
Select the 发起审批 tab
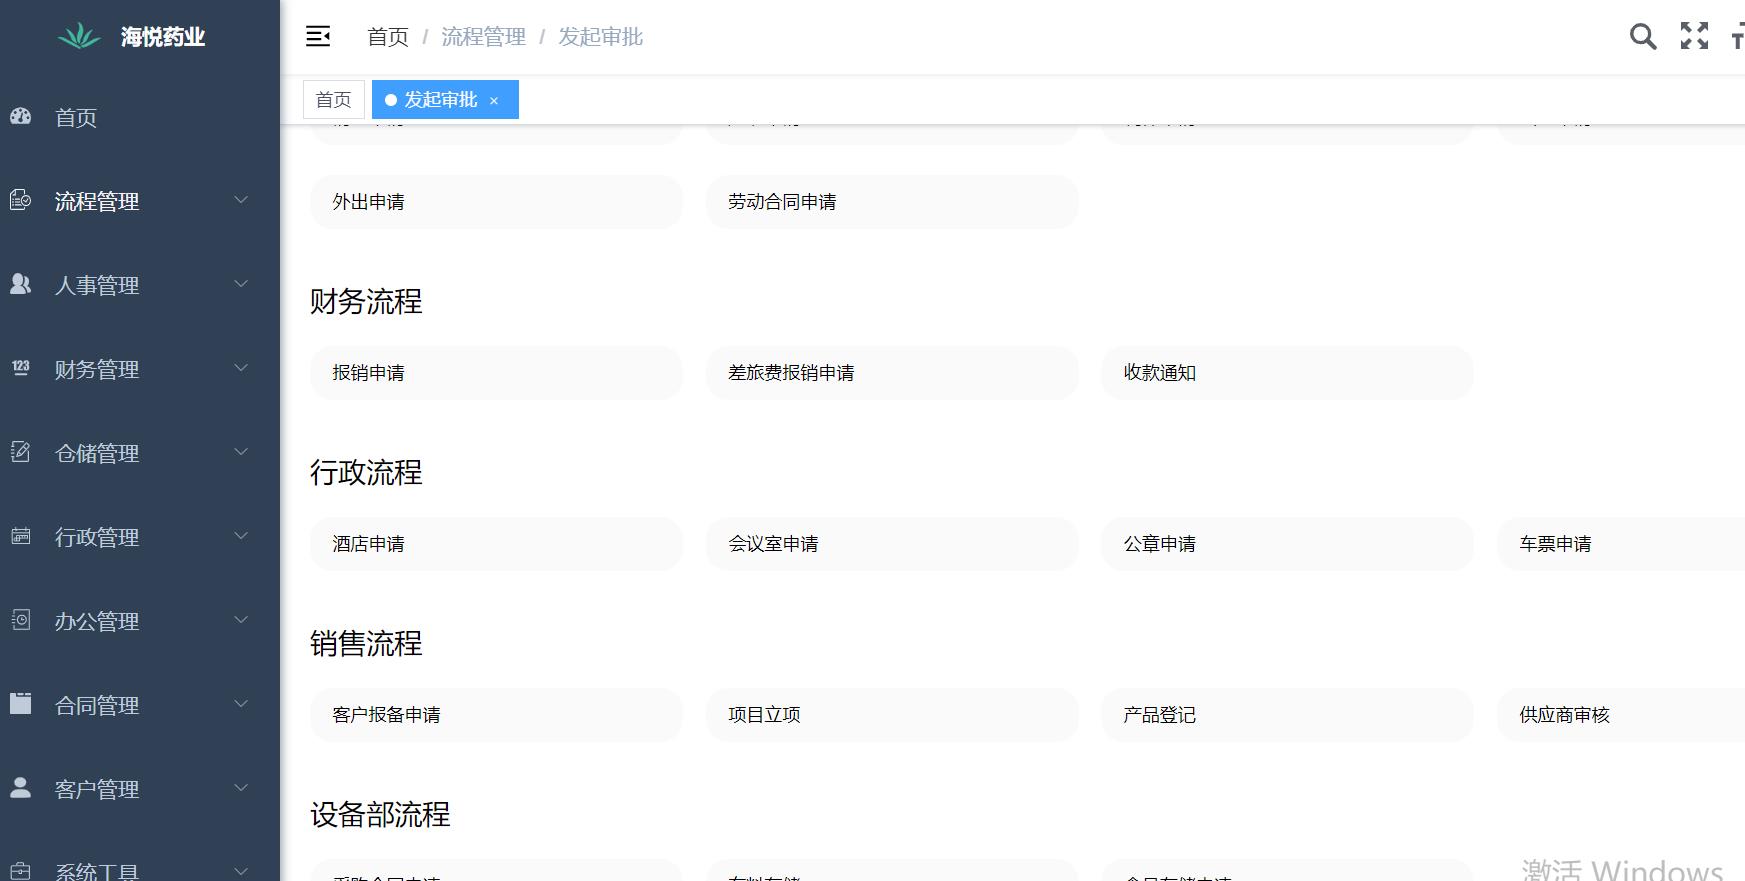[x=445, y=100]
